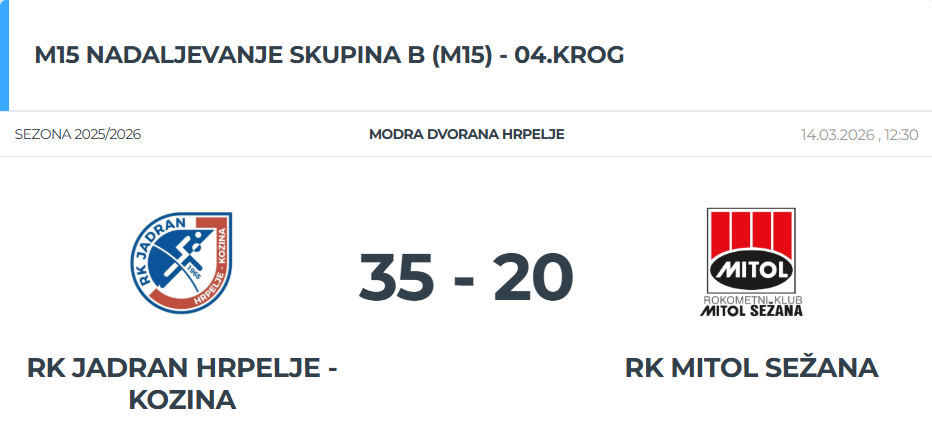This screenshot has height=446, width=932.
Task: Click the dash between the two scores
Action: point(465,280)
